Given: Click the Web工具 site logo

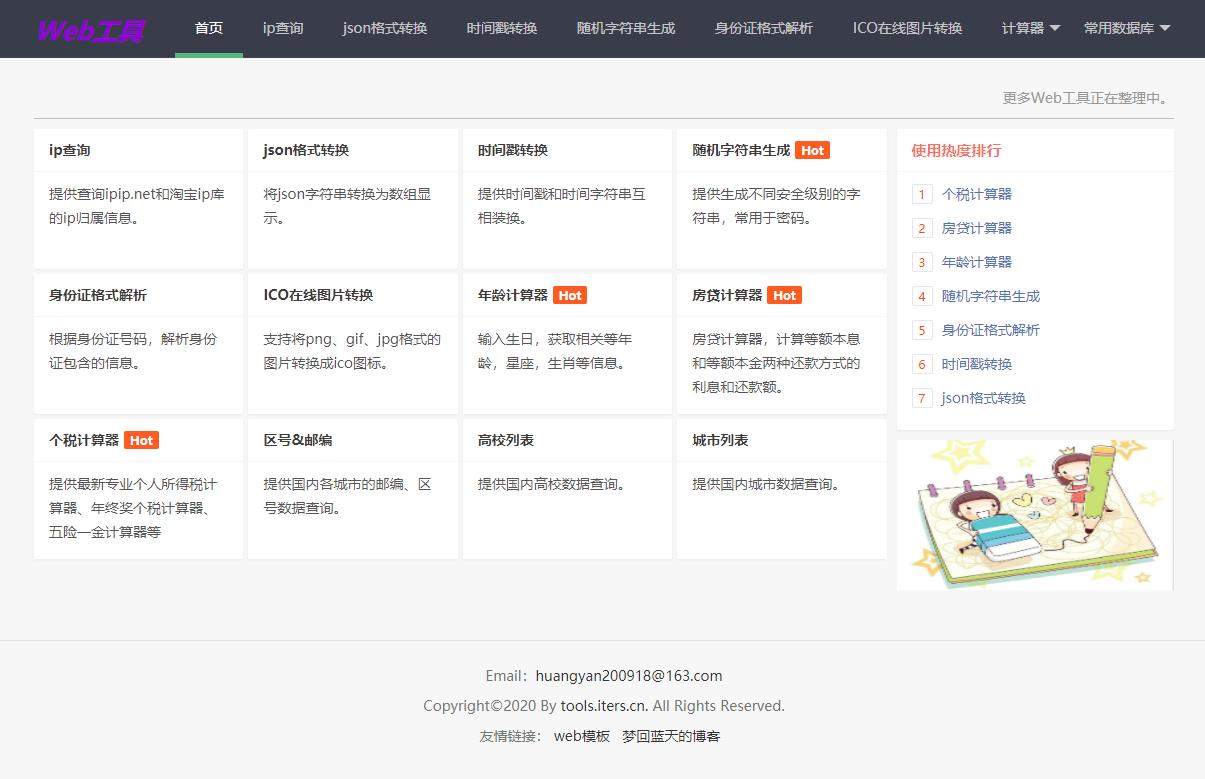Looking at the screenshot, I should point(90,30).
